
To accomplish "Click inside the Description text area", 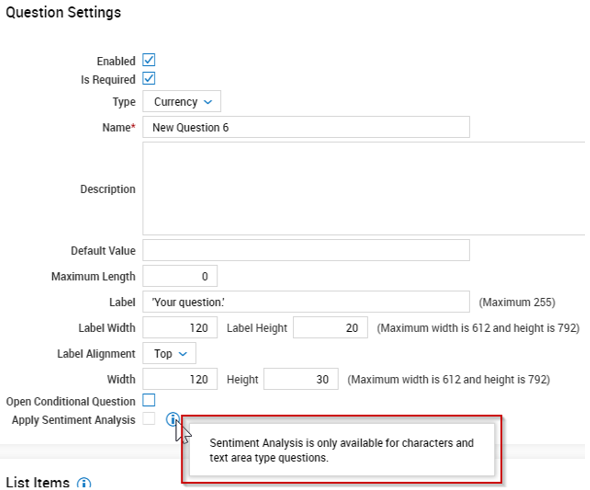I will coord(363,189).
